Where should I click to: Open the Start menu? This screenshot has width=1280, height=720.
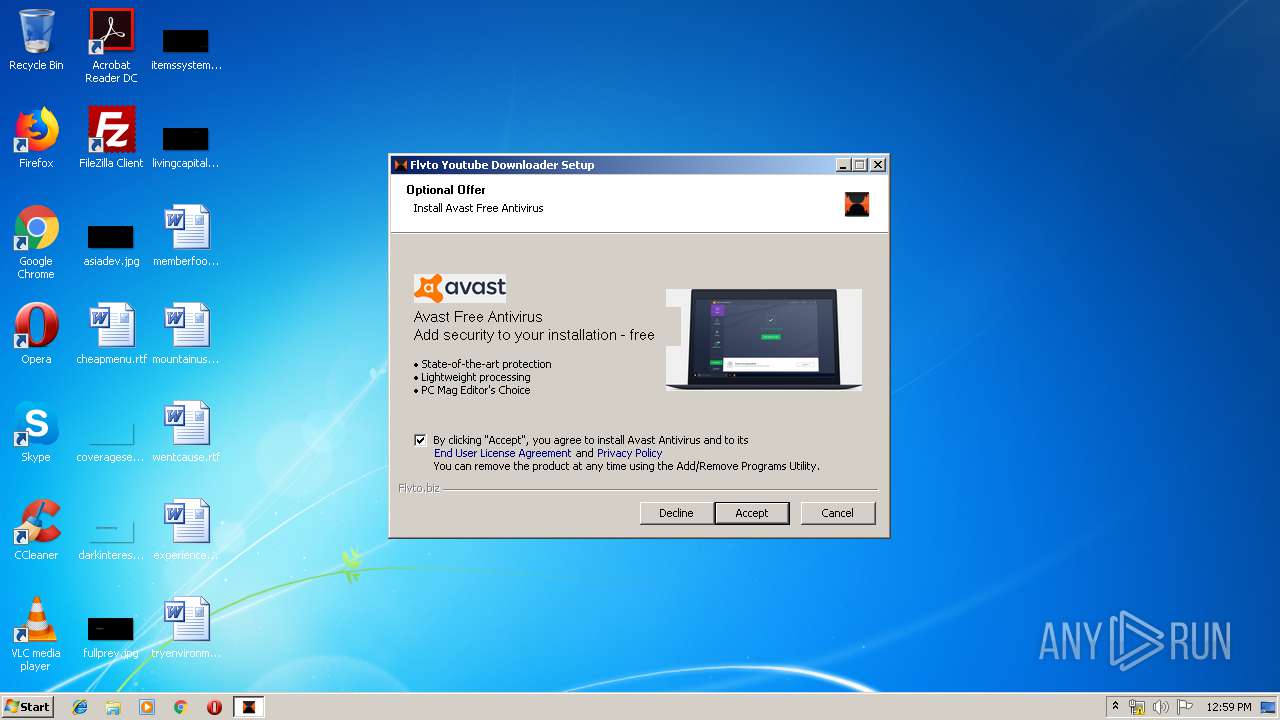[27, 707]
